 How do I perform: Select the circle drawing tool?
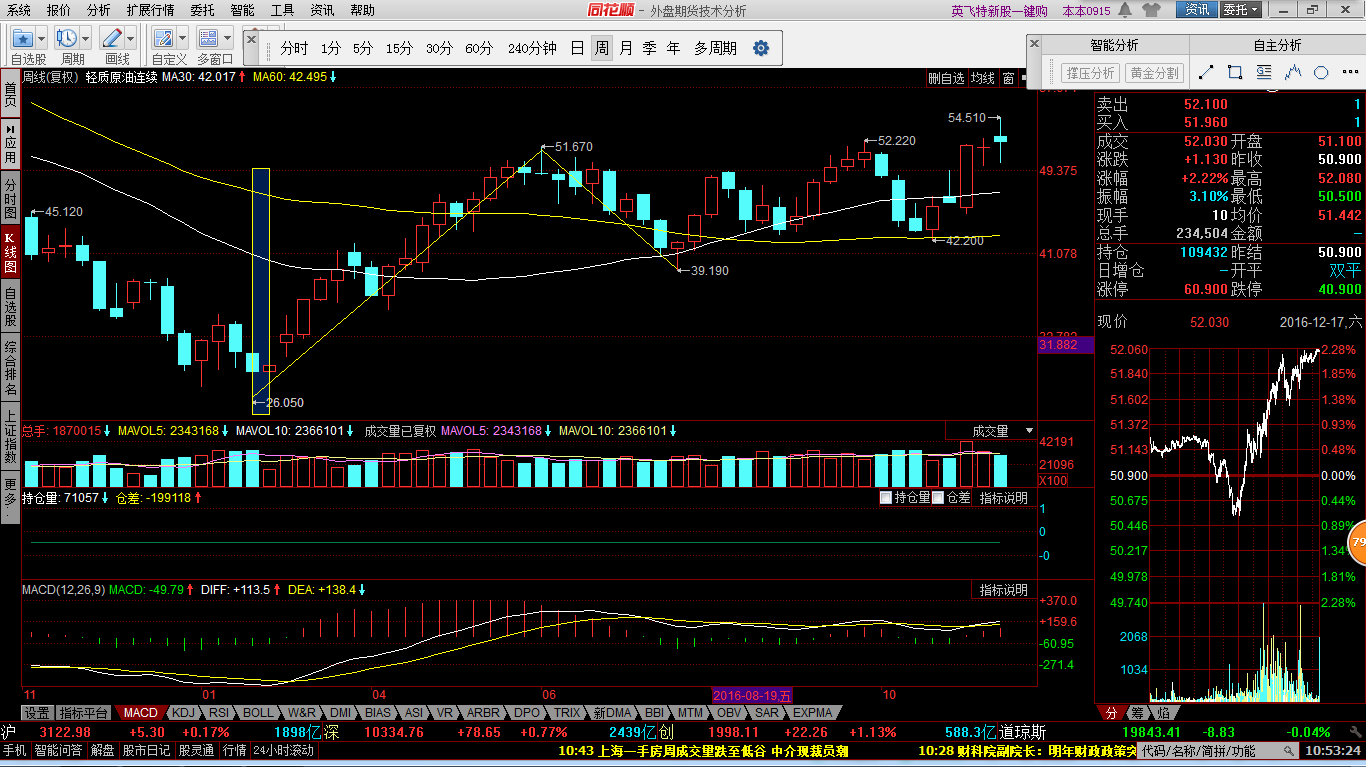point(1321,72)
